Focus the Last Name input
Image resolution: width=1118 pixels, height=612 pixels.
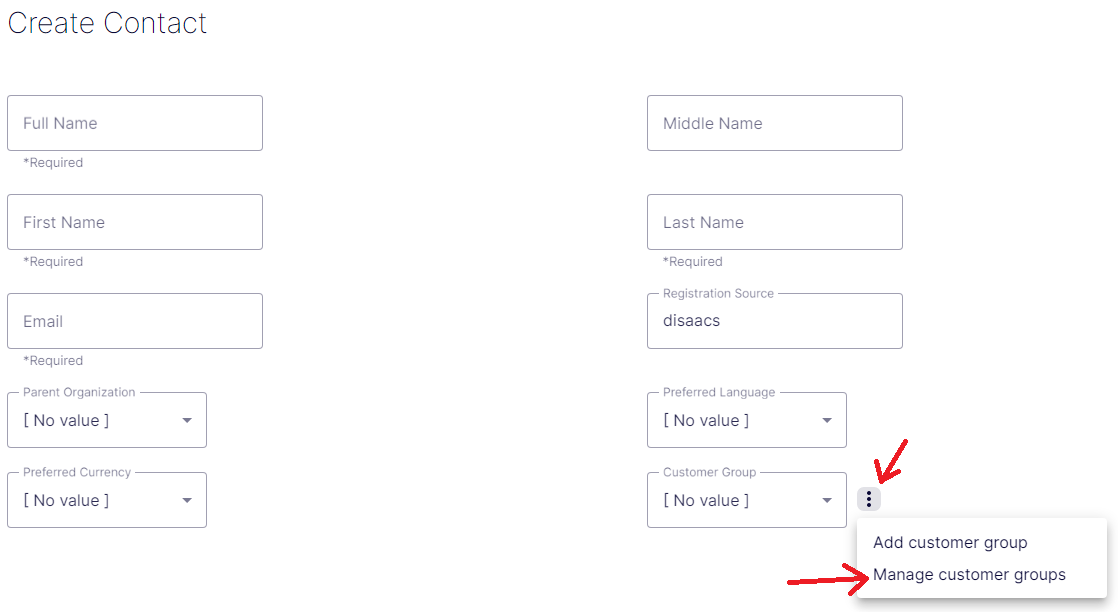point(775,222)
